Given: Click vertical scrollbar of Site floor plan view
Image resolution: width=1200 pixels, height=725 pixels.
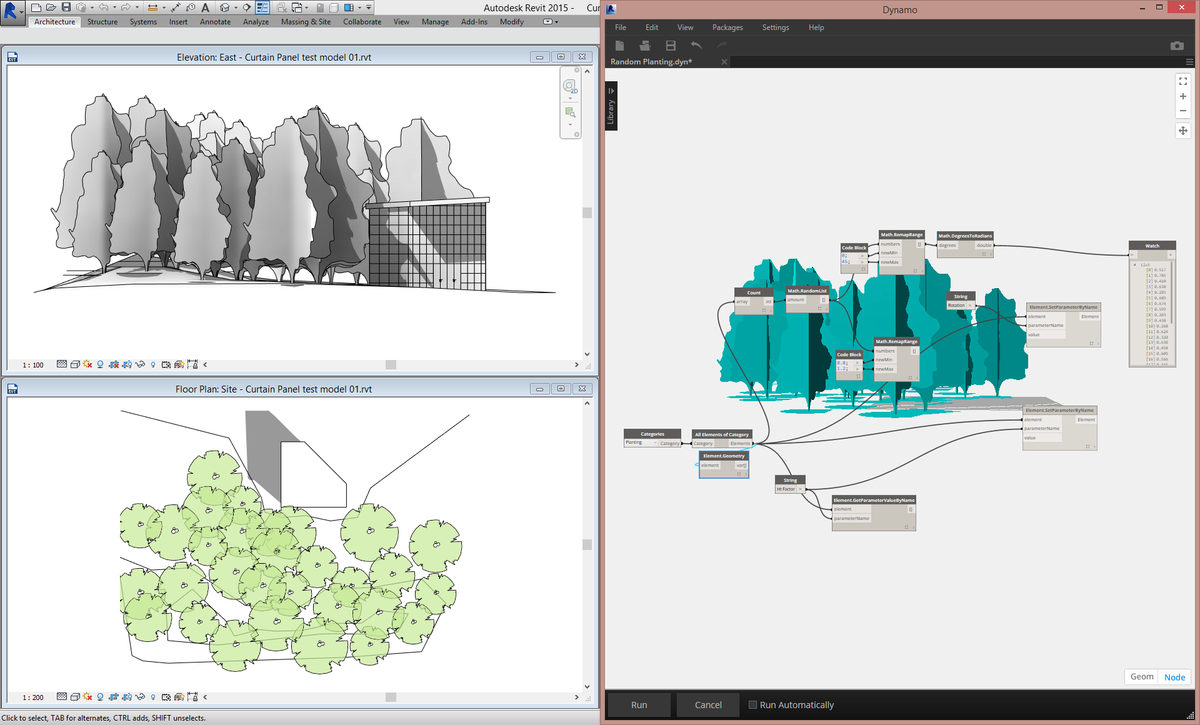Looking at the screenshot, I should coord(587,545).
